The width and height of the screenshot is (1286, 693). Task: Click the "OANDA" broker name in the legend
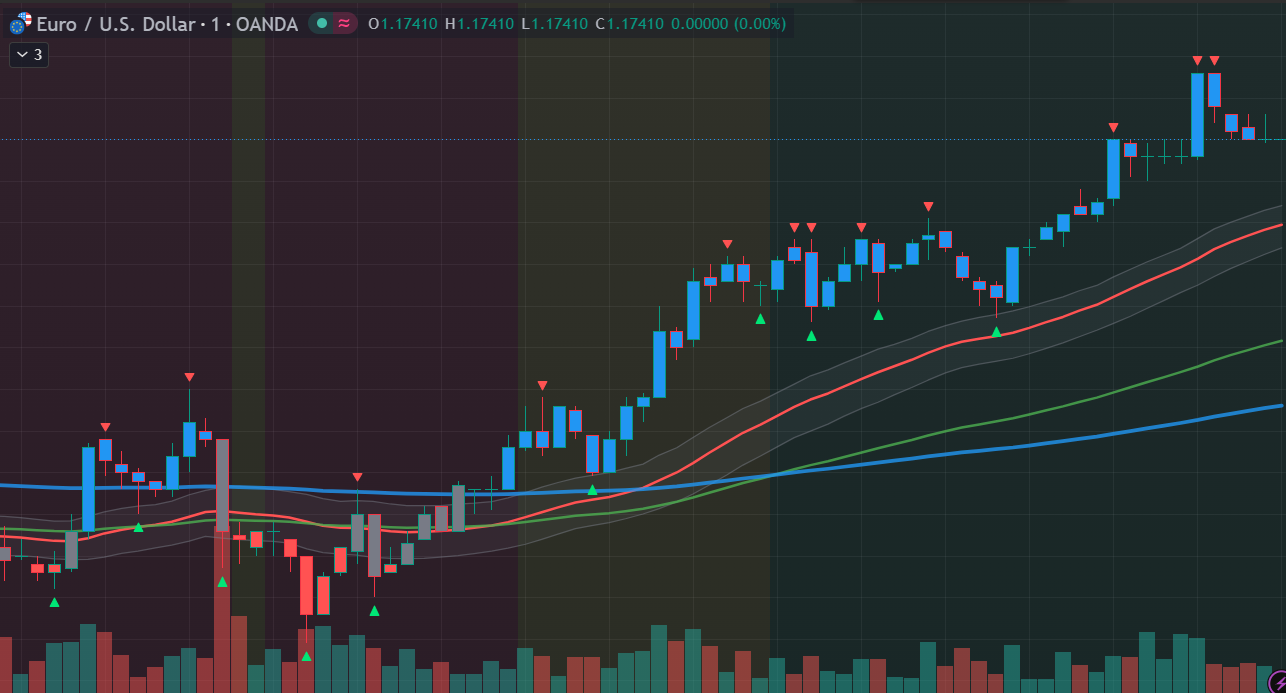pos(266,24)
